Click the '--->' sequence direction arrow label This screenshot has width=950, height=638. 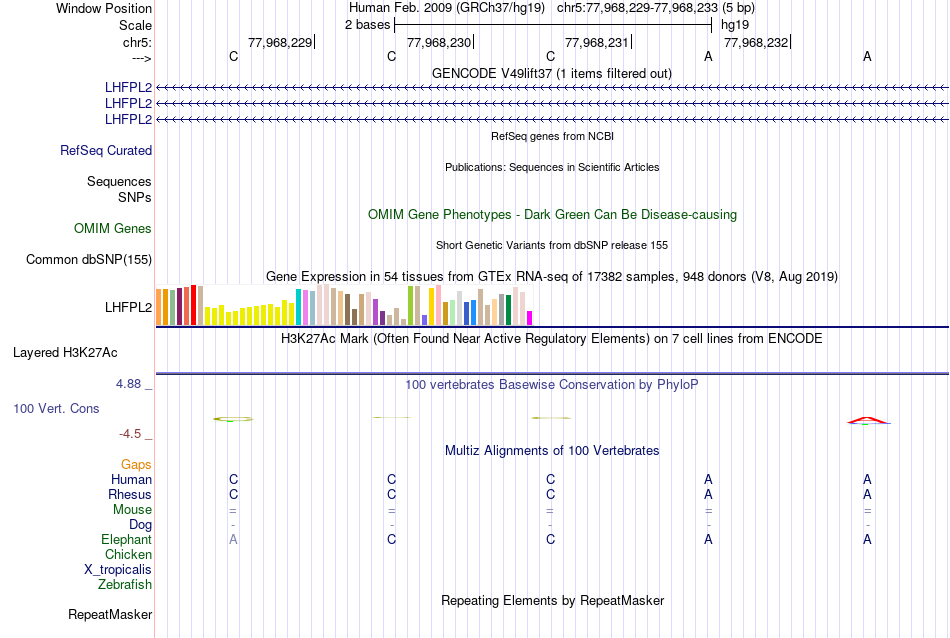142,58
